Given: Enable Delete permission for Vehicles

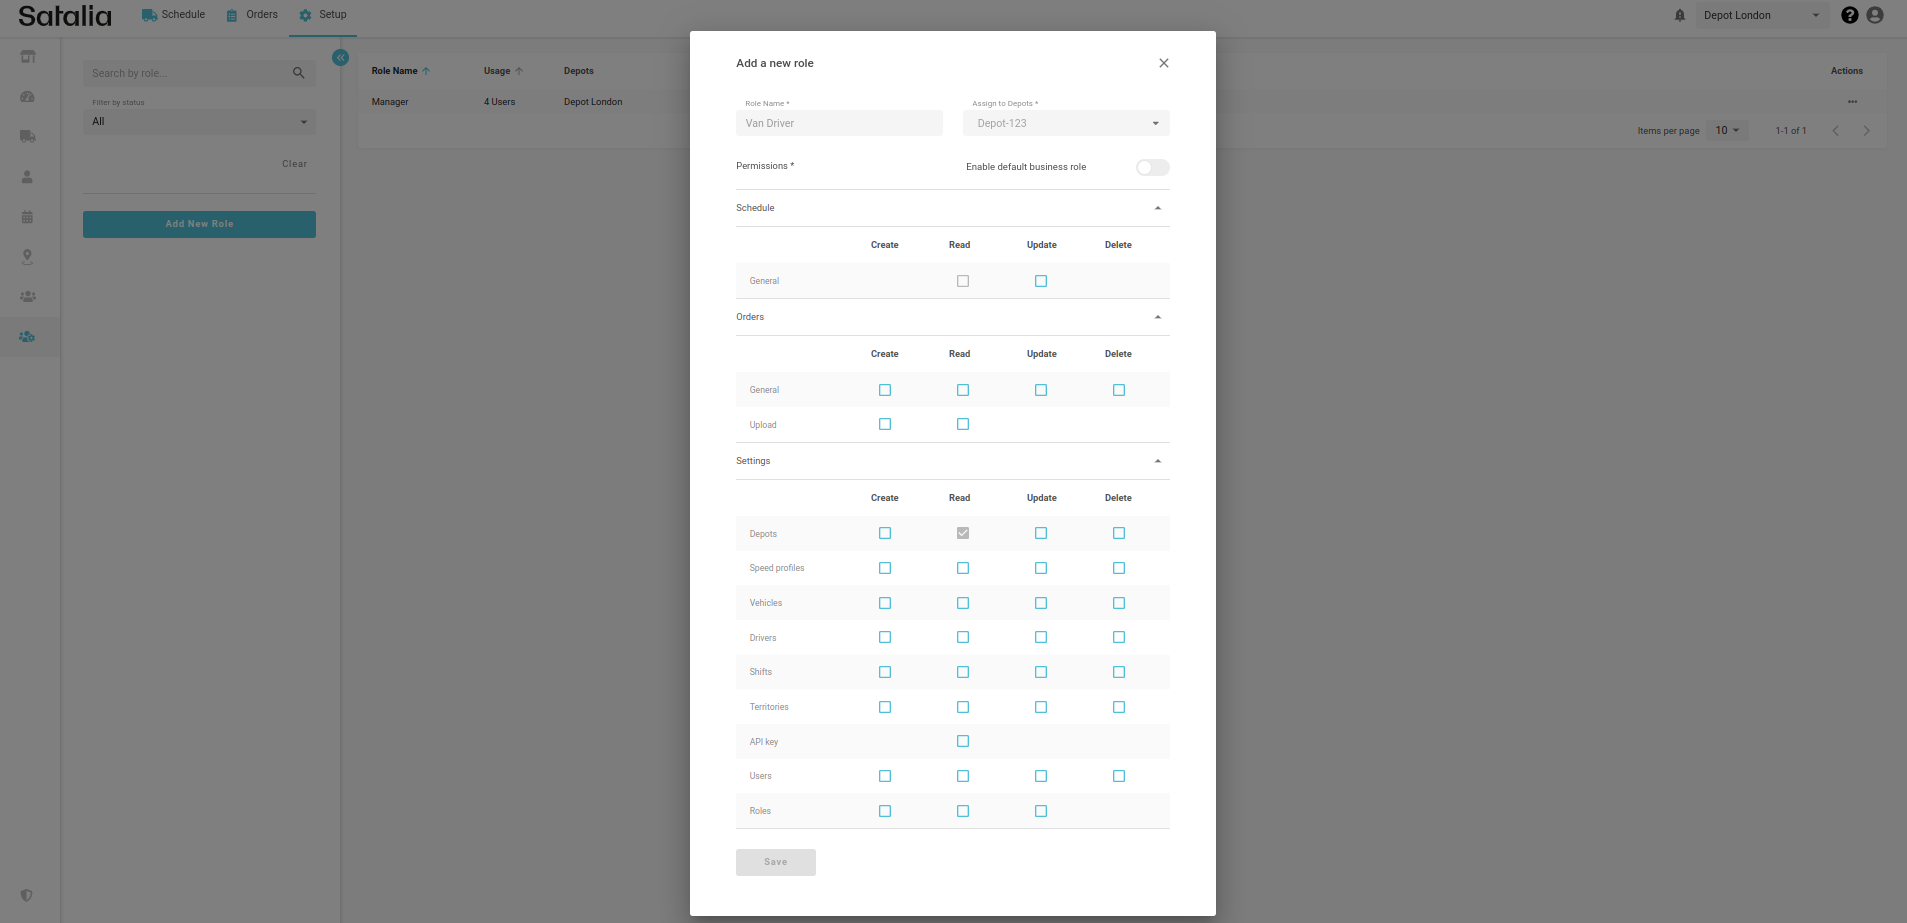Looking at the screenshot, I should (x=1119, y=603).
